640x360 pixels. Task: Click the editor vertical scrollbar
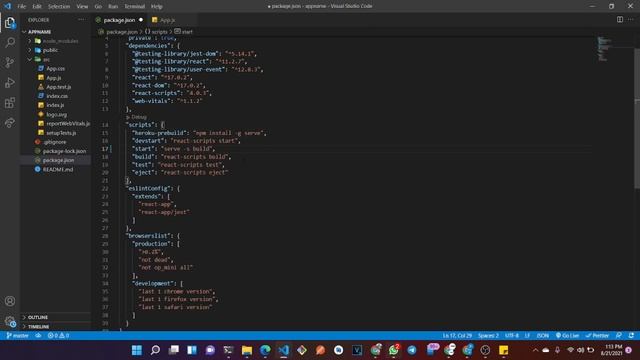[x=637, y=118]
